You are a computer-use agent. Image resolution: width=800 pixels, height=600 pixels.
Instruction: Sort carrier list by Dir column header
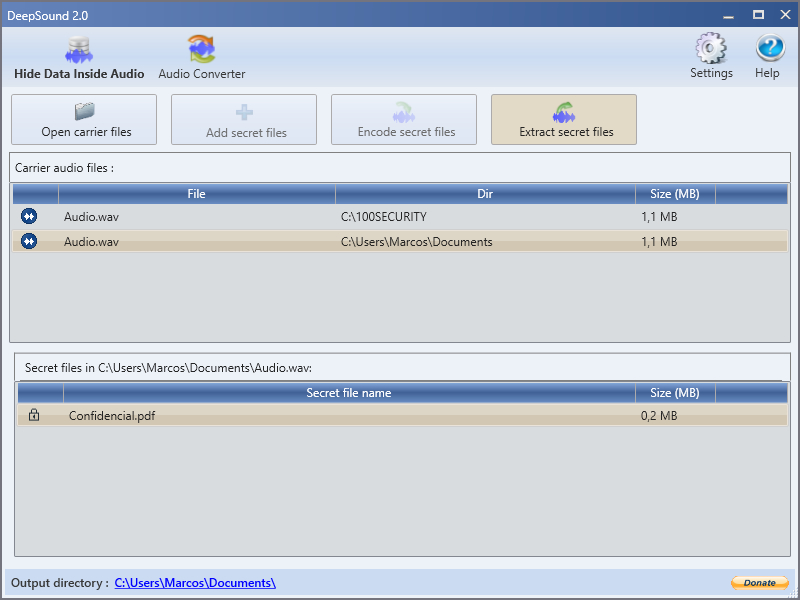click(485, 194)
